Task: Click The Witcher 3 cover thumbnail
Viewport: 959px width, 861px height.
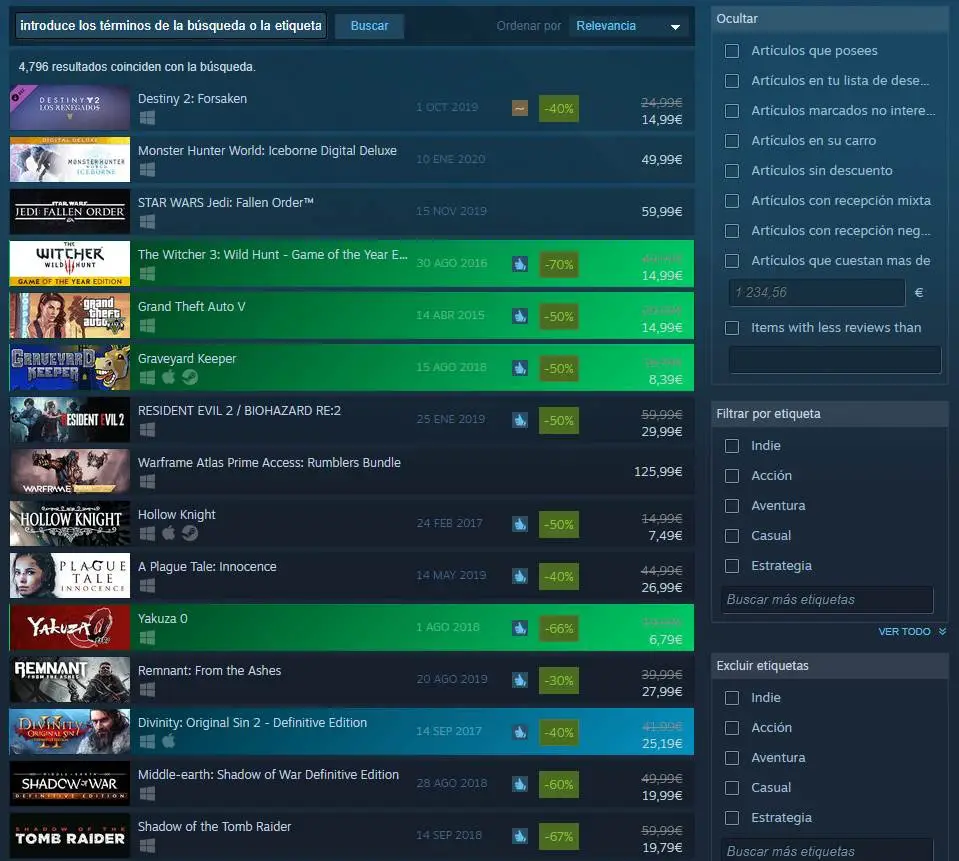Action: coord(70,264)
